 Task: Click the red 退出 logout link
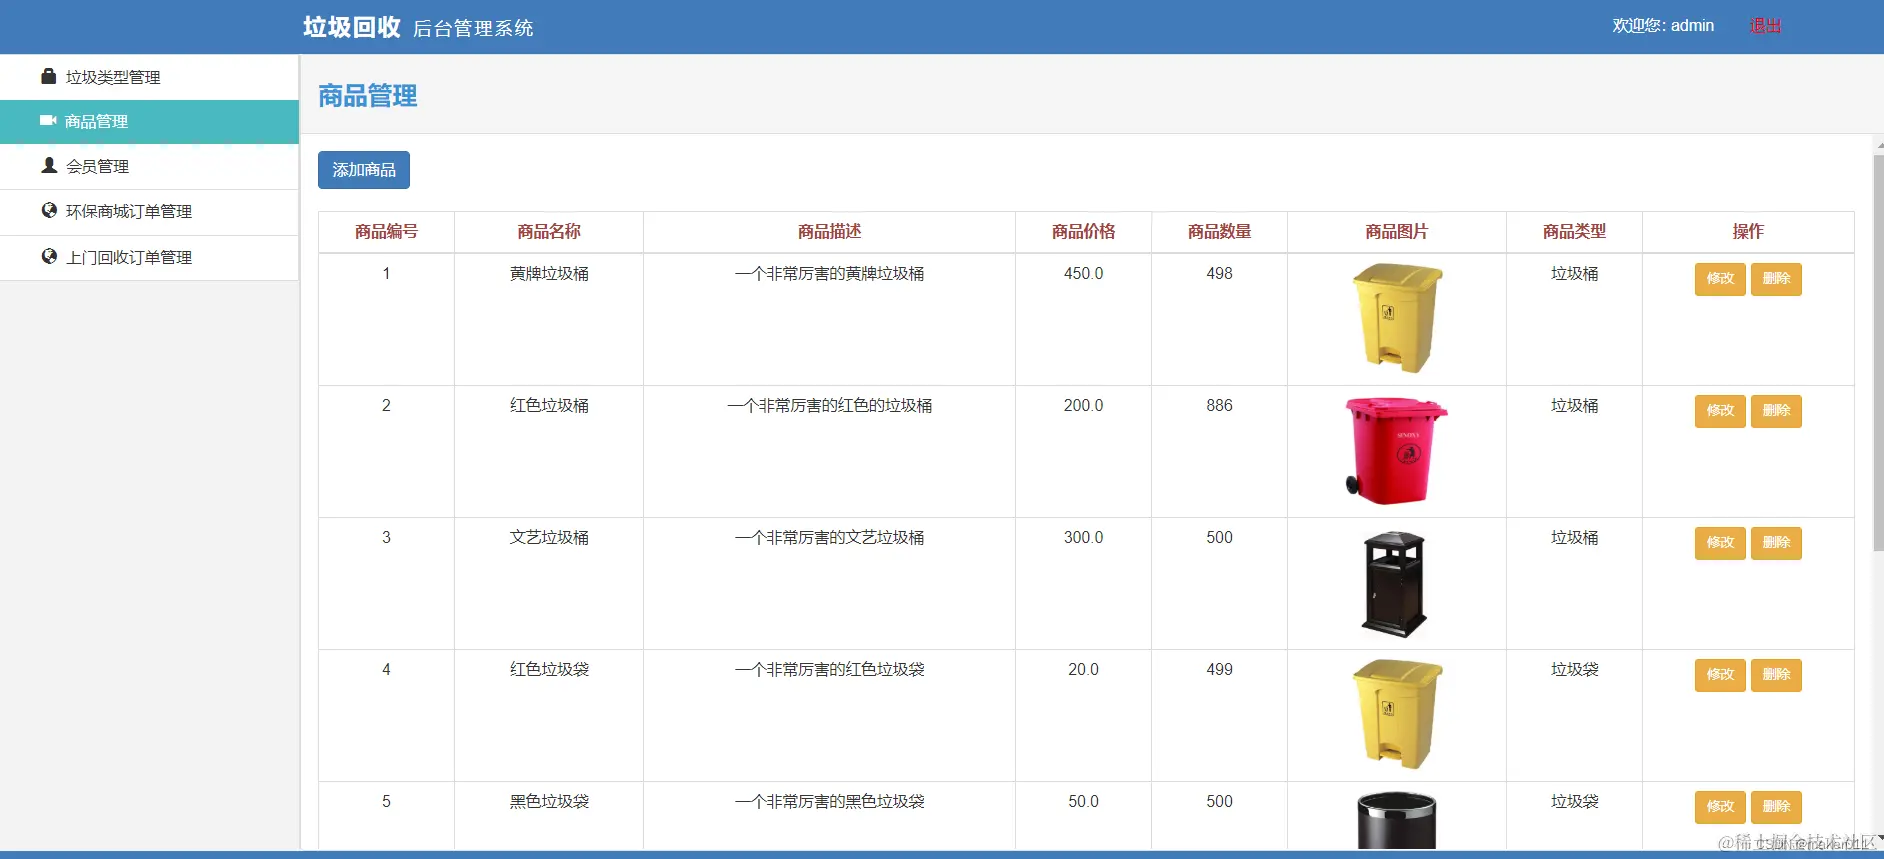1765,26
